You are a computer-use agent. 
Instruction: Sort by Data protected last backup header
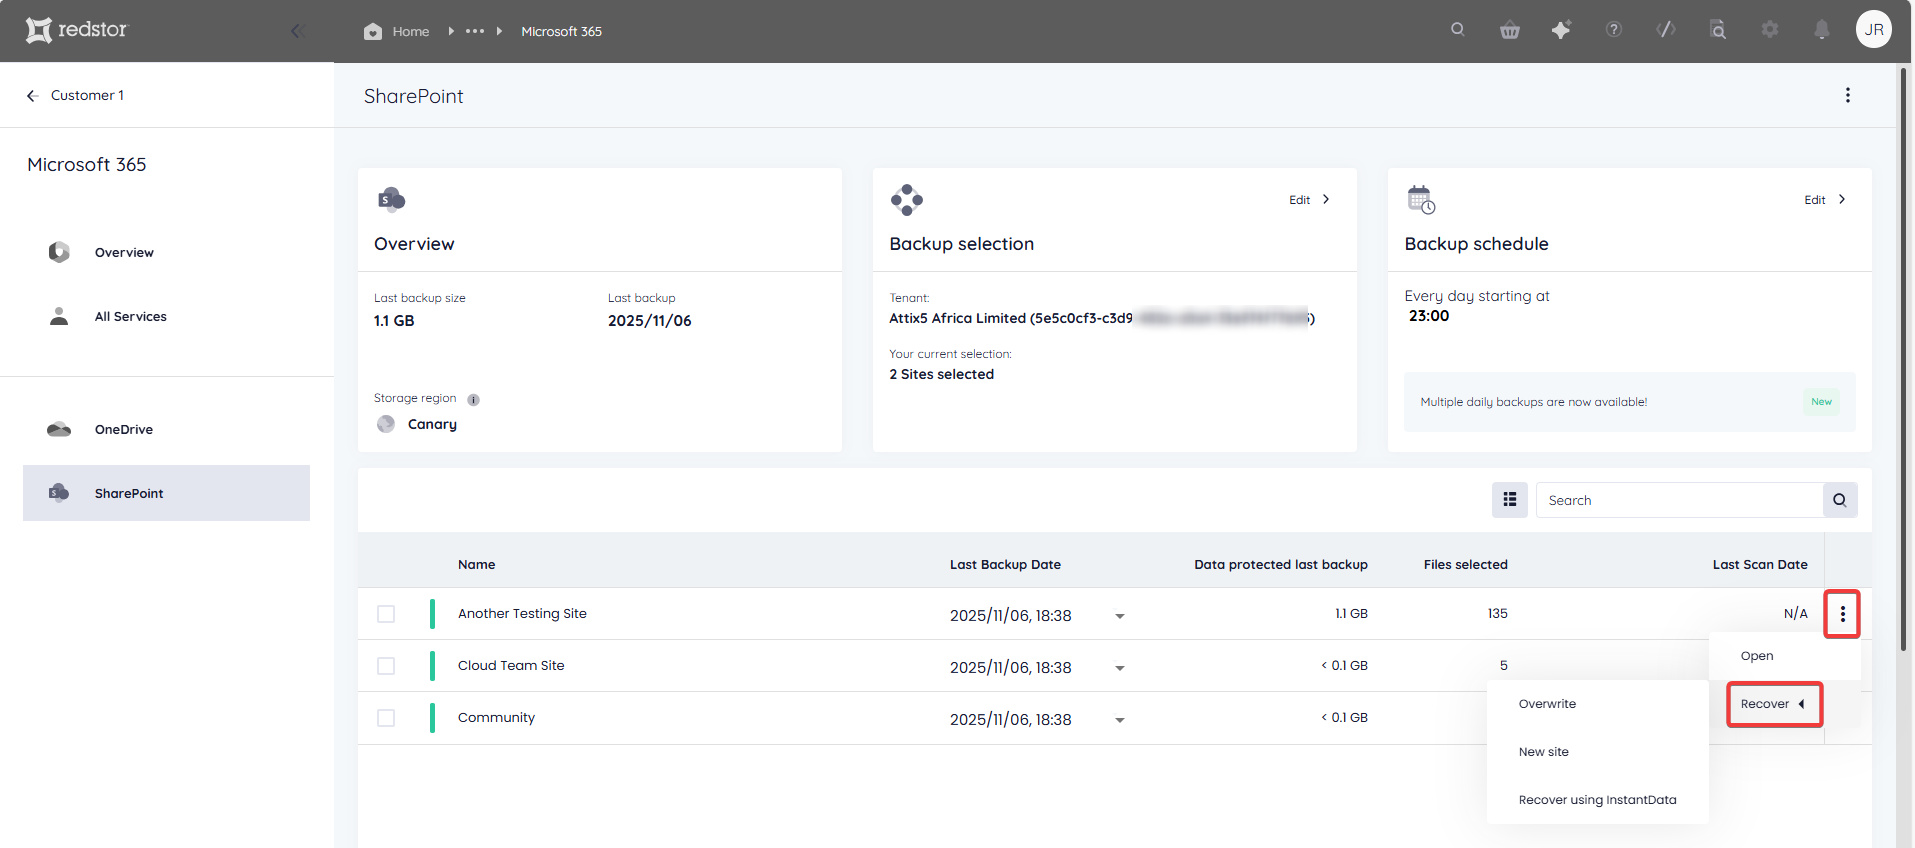coord(1280,564)
